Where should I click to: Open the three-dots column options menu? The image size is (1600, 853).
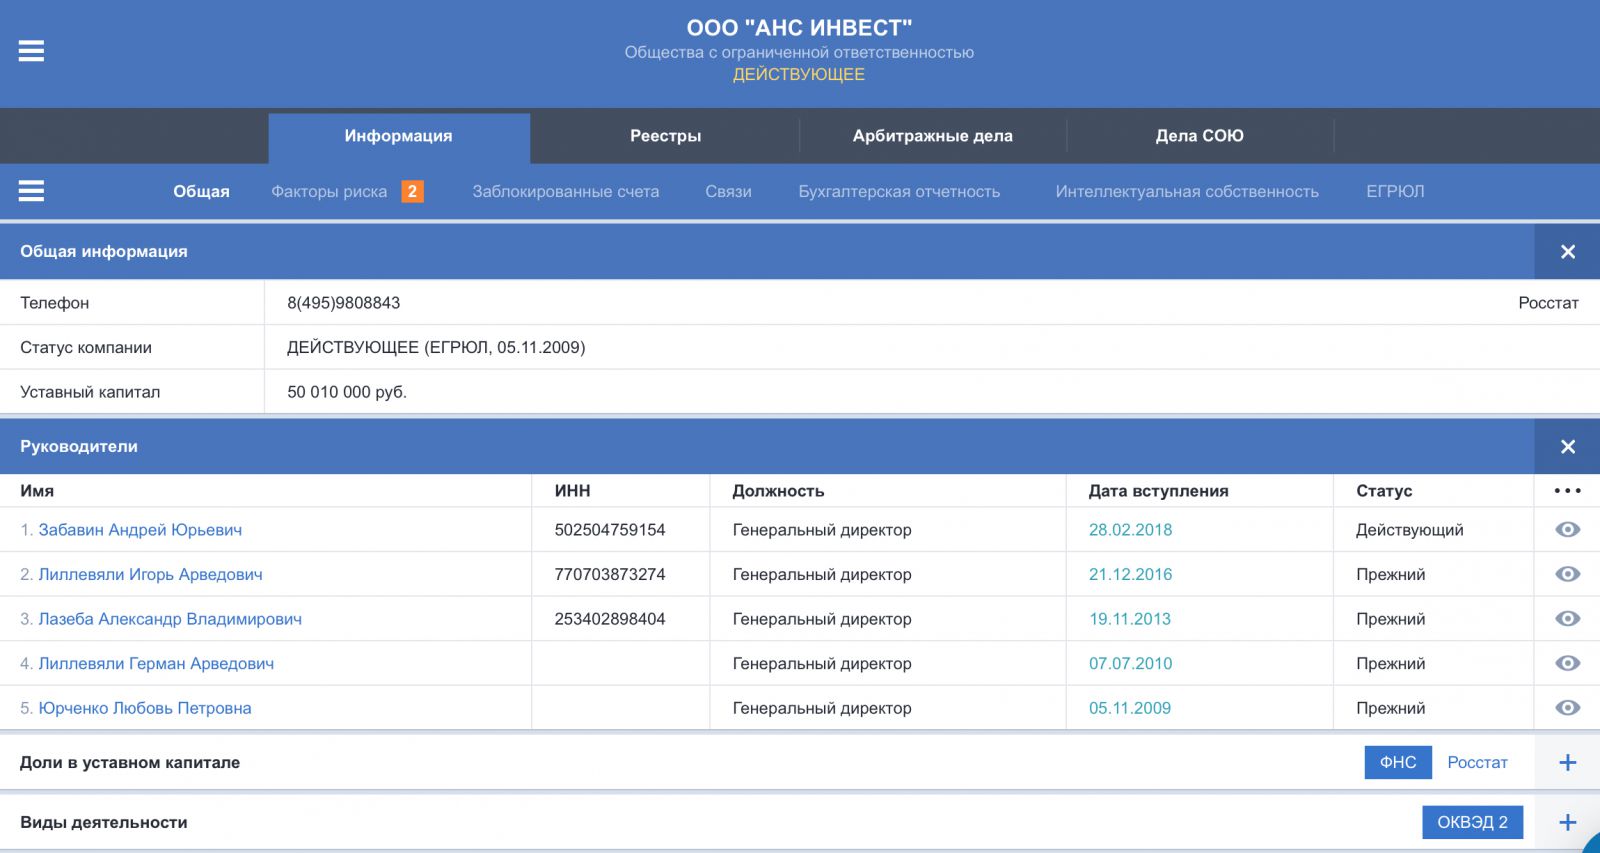(x=1567, y=491)
